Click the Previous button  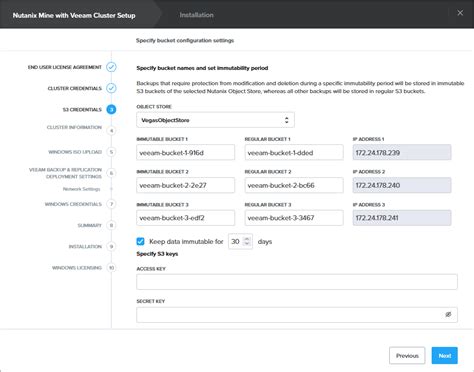pyautogui.click(x=407, y=356)
